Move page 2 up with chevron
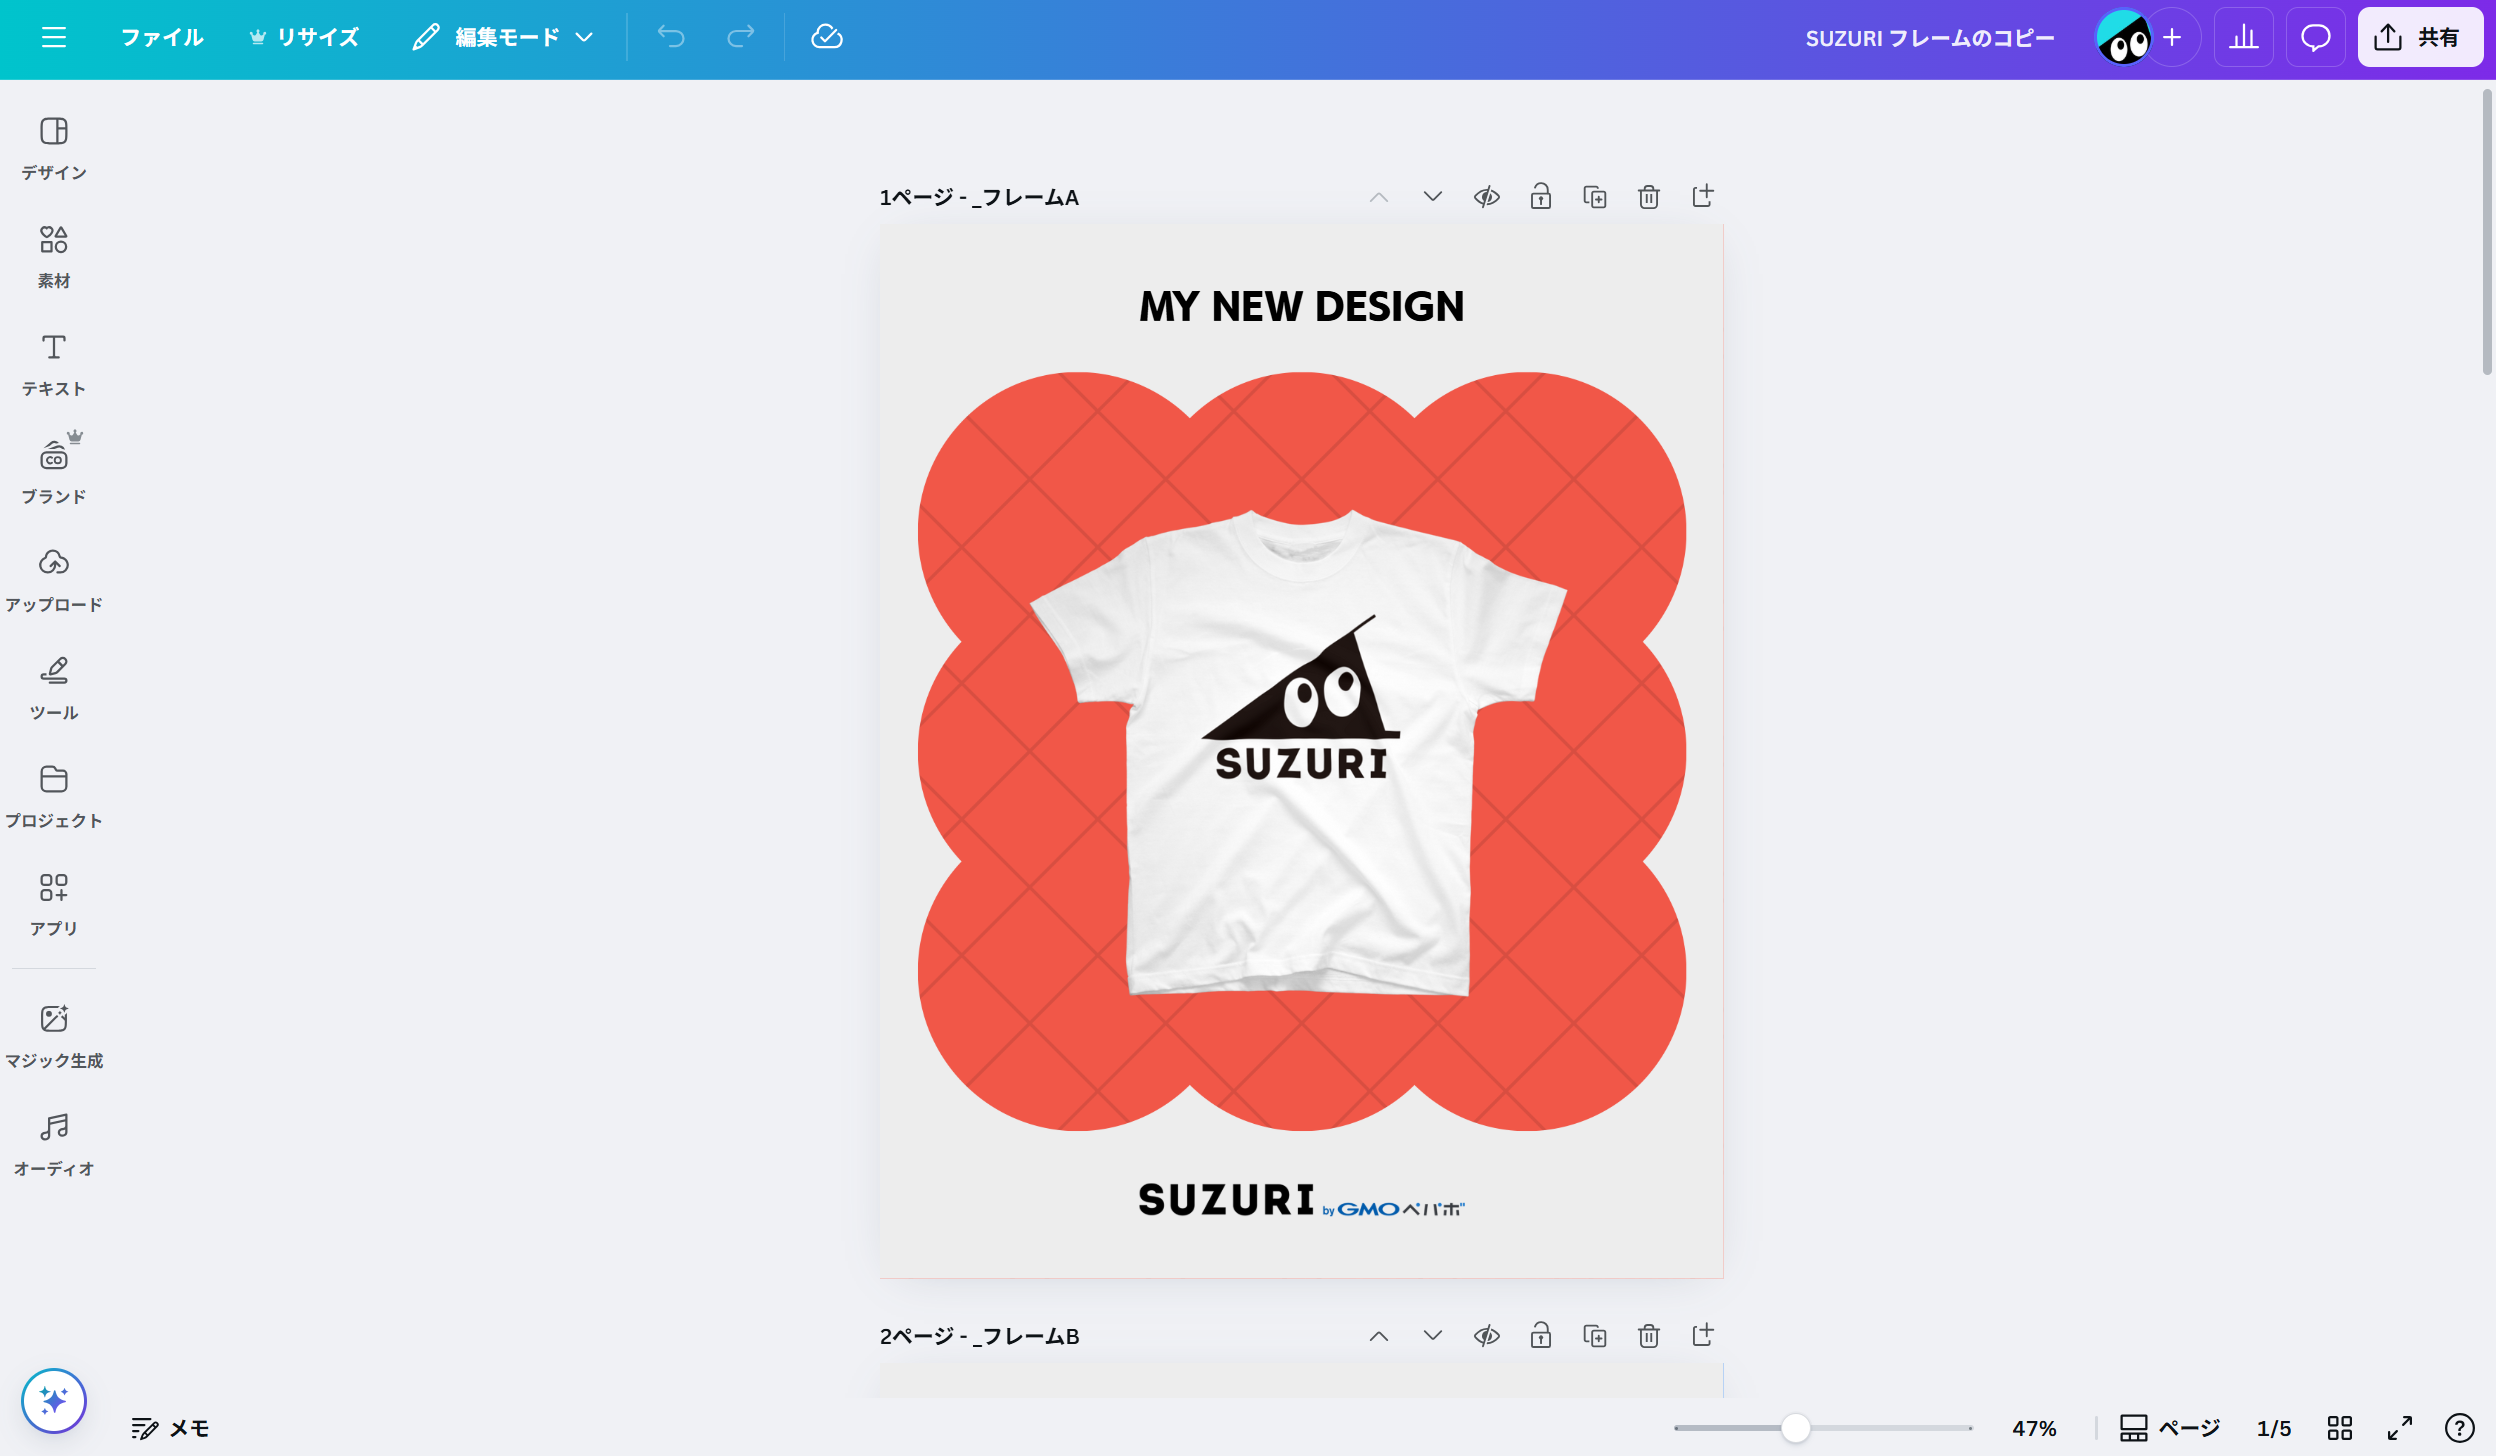 tap(1379, 1336)
